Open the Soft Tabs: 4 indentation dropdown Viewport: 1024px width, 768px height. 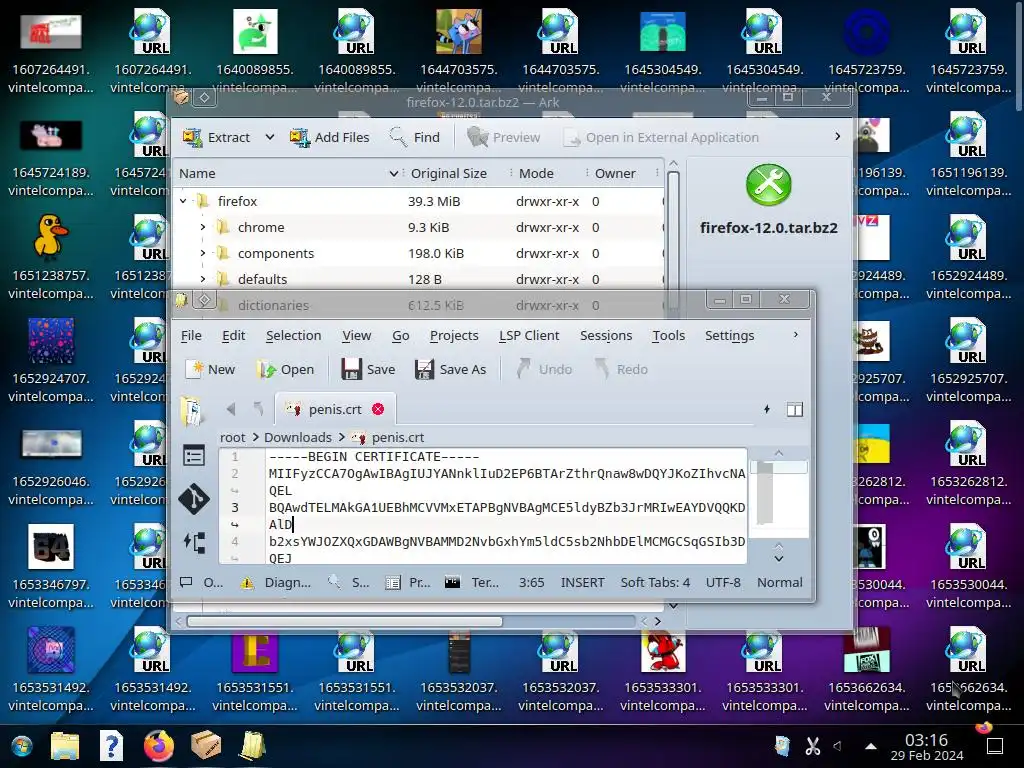[x=655, y=583]
